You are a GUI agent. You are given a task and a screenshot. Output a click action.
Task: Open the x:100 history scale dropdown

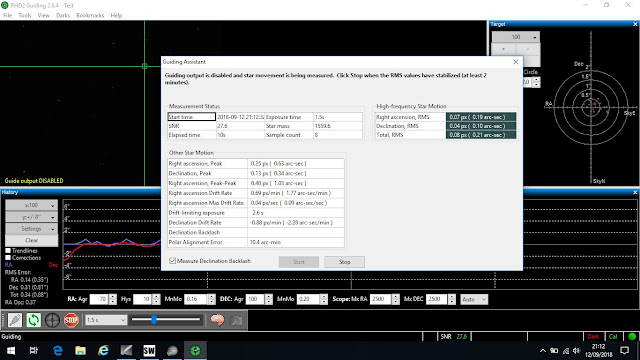coord(31,205)
